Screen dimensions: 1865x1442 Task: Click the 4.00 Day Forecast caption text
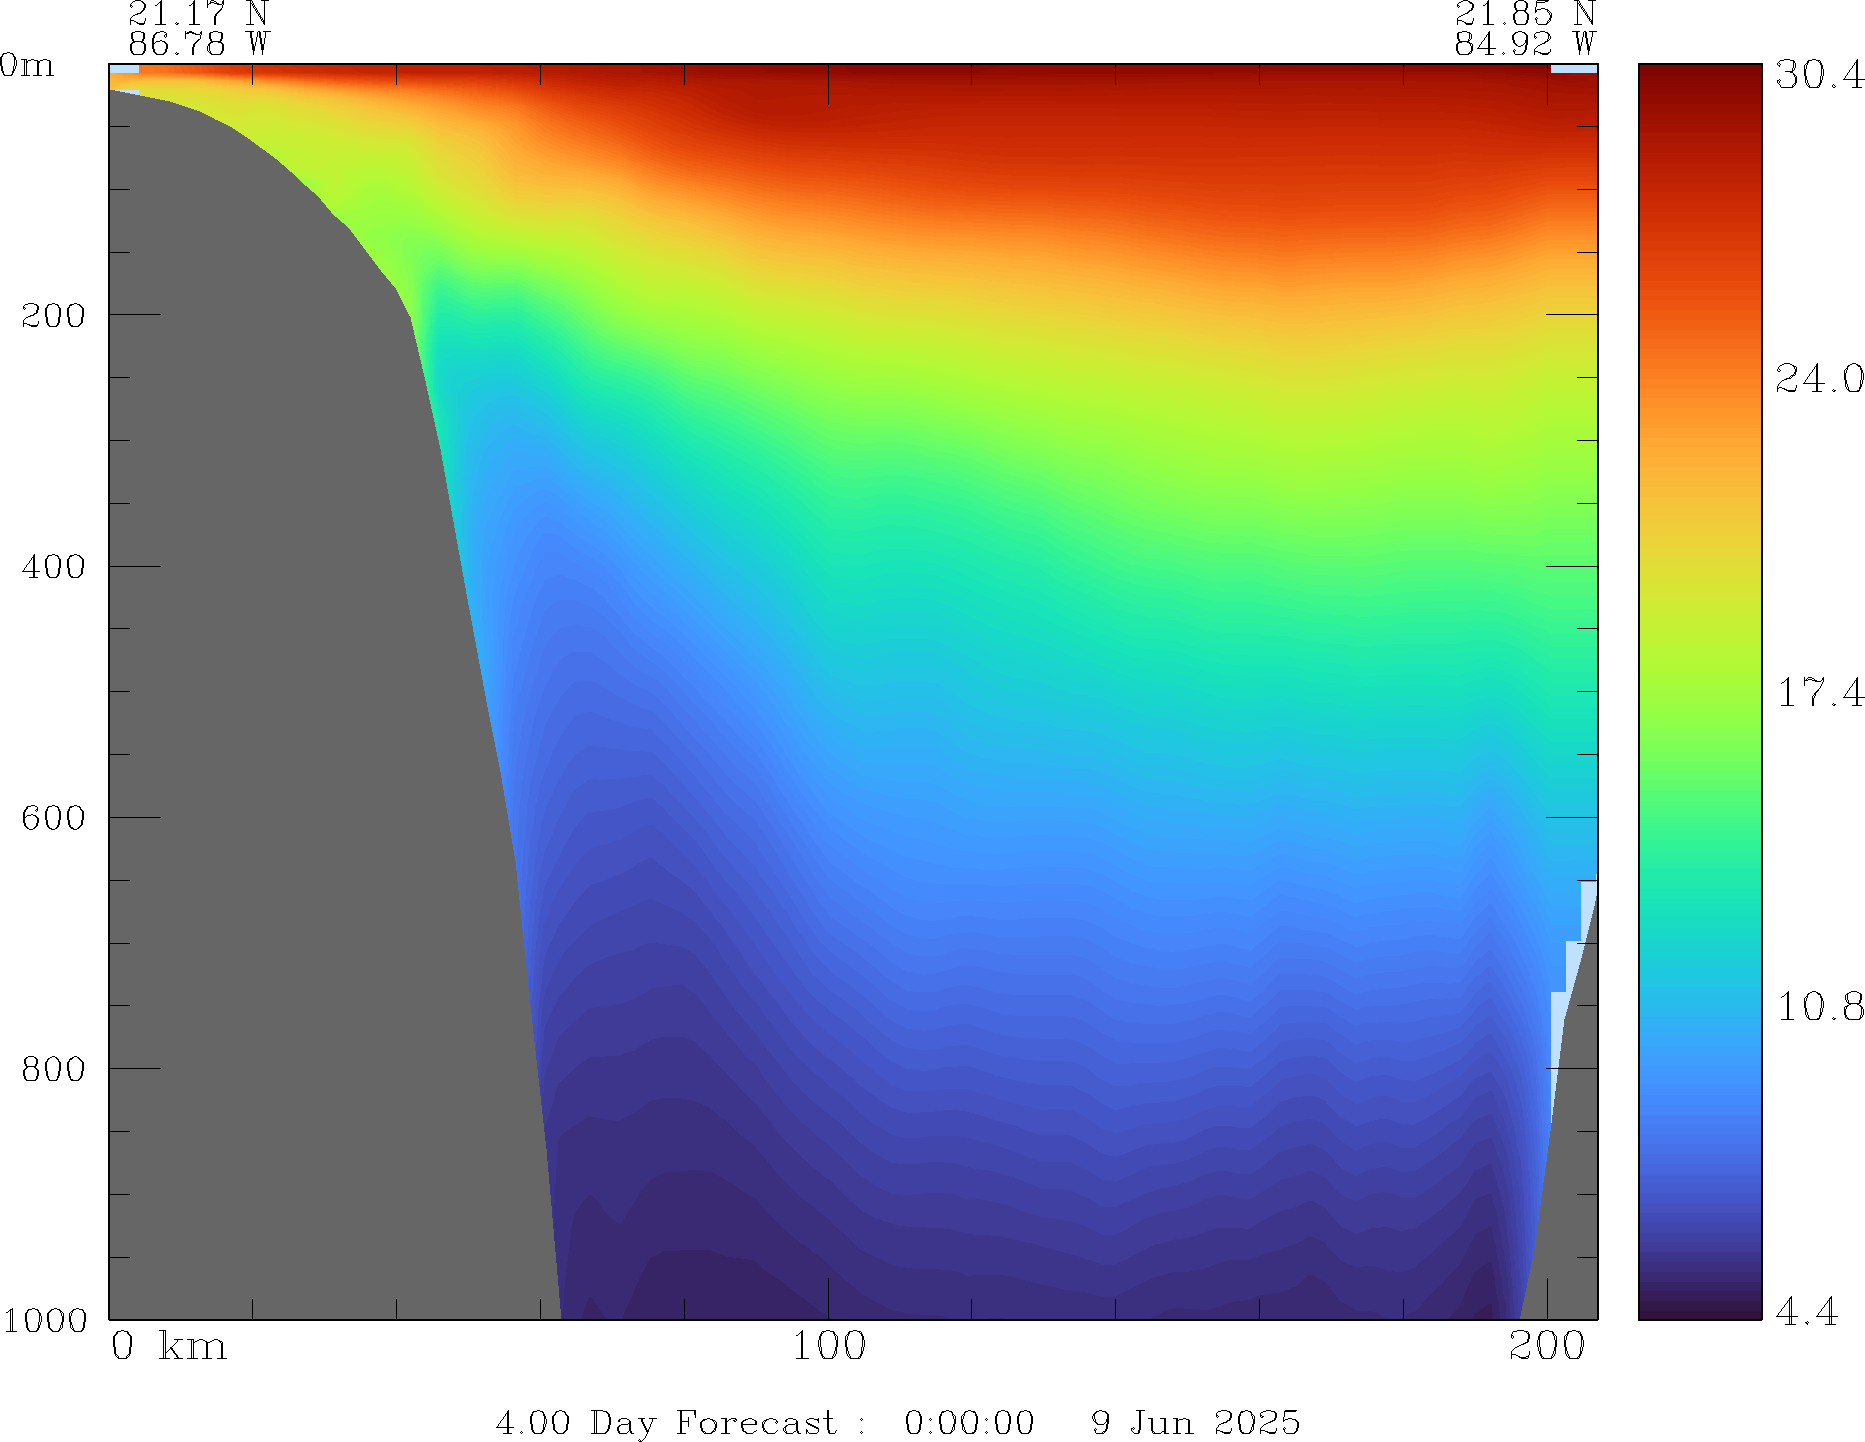(x=665, y=1422)
